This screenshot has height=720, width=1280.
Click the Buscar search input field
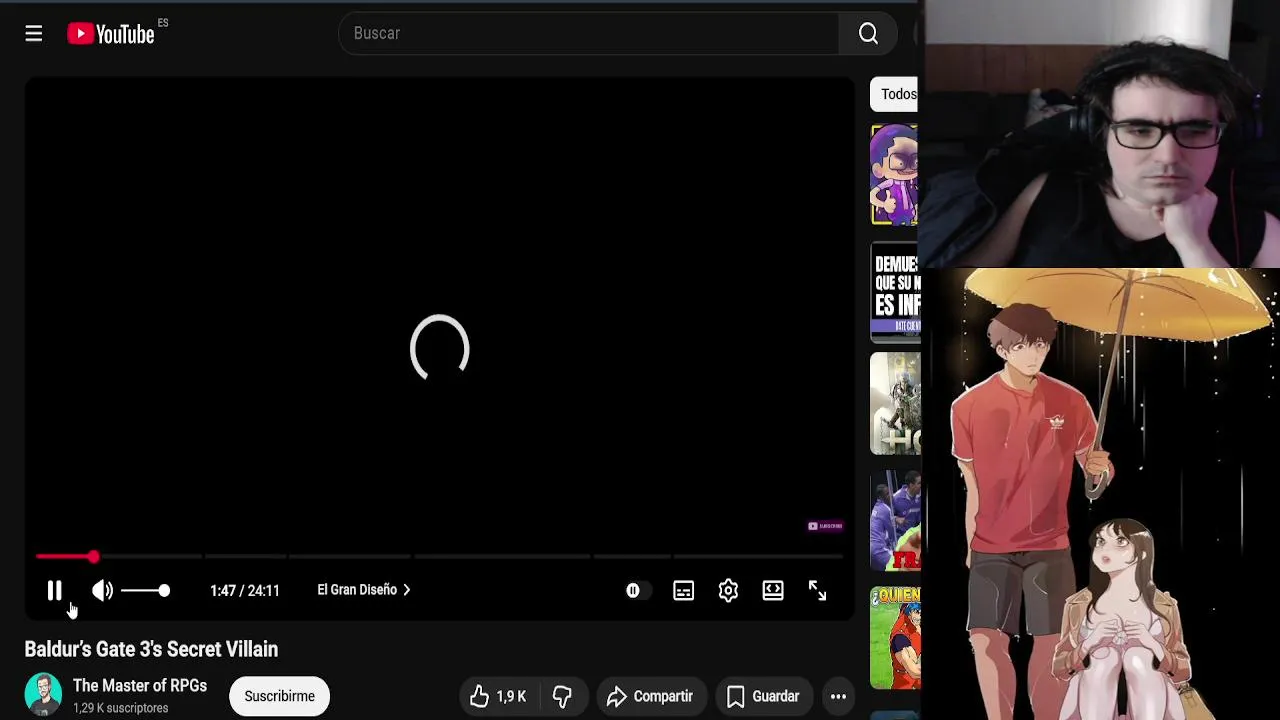tap(589, 33)
